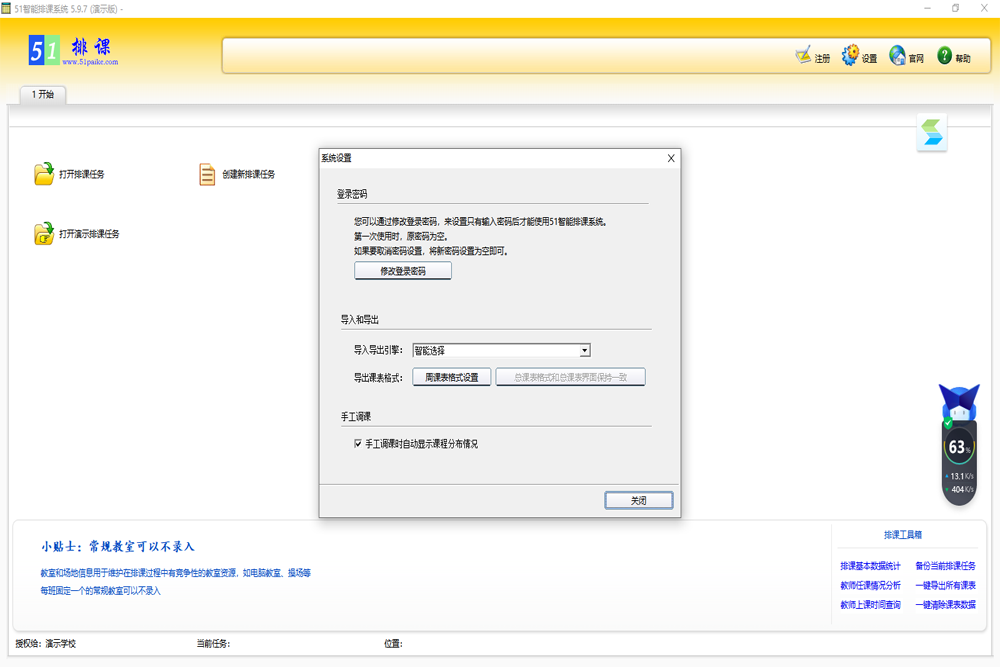
Task: Open 备份当前排课任务 link
Action: pyautogui.click(x=945, y=566)
